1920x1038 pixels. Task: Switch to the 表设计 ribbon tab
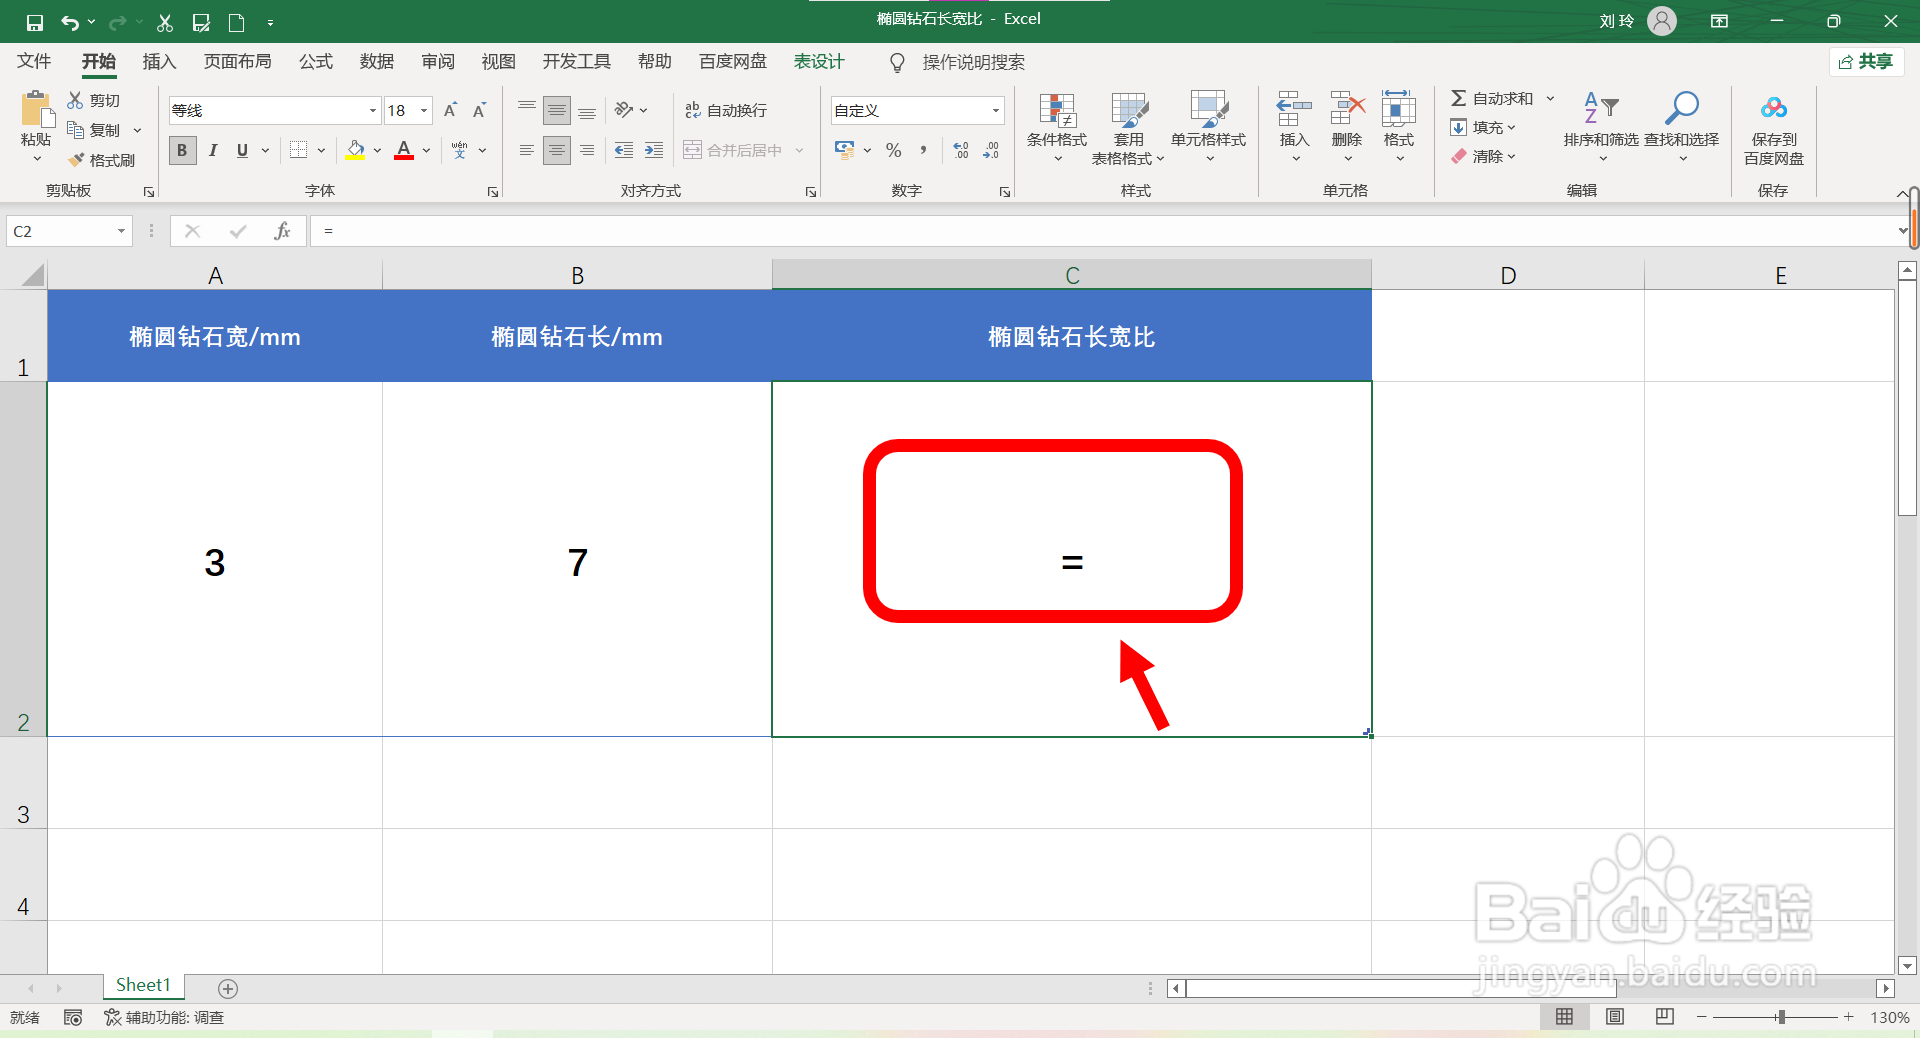coord(817,61)
